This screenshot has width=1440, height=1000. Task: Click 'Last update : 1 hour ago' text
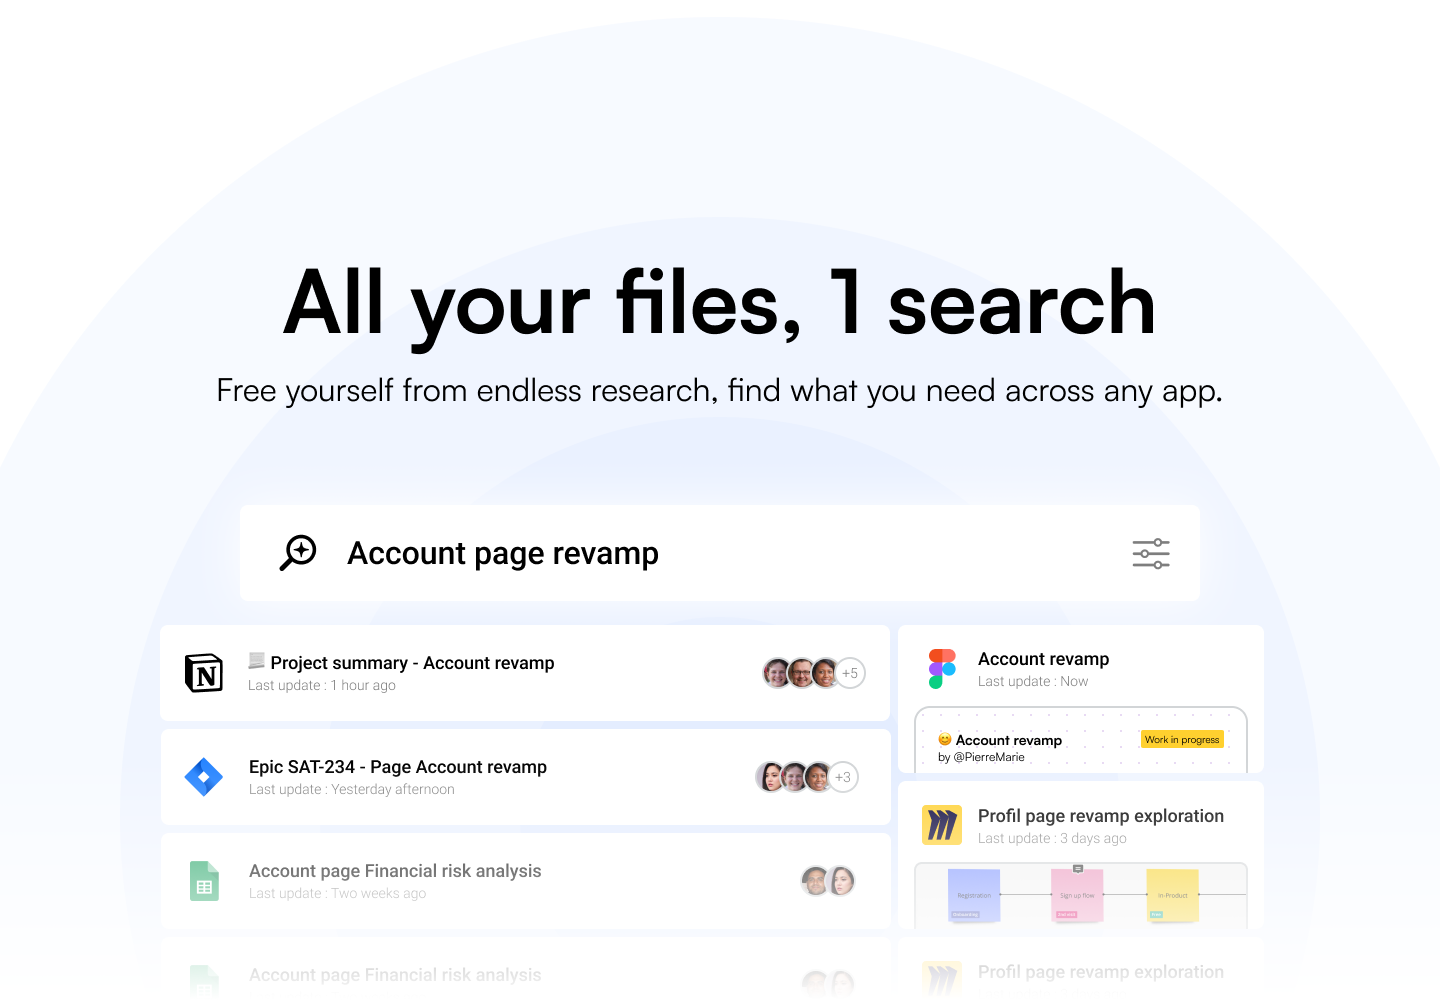(x=322, y=686)
